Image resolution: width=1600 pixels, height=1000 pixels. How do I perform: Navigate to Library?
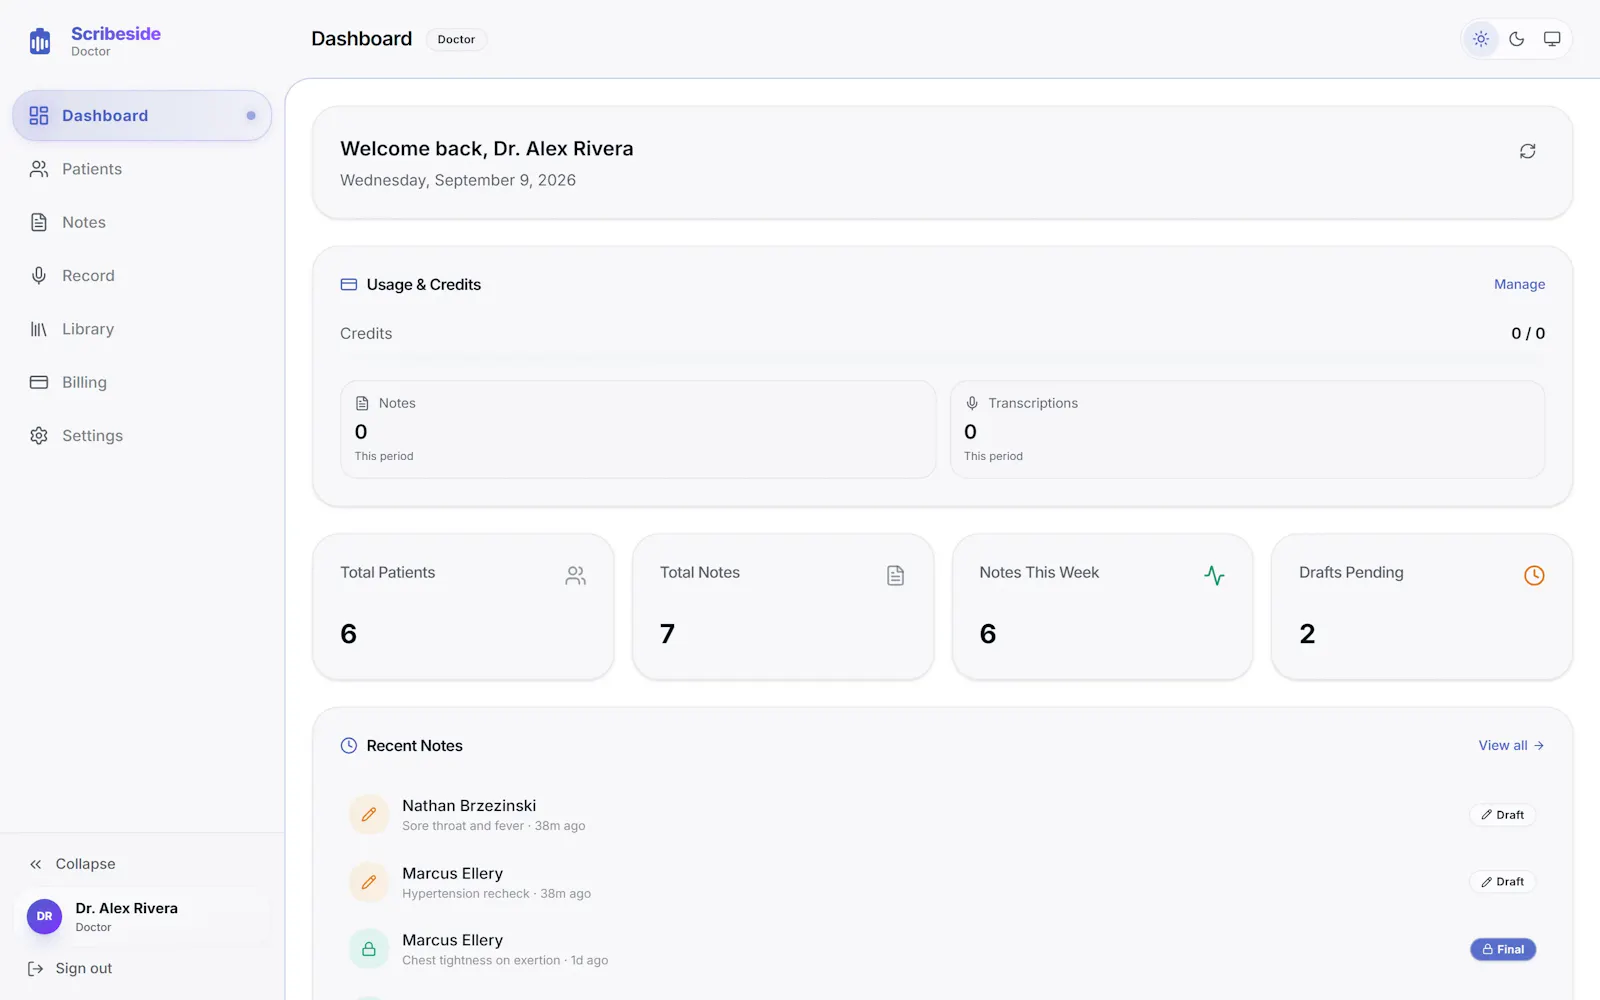tap(142, 329)
